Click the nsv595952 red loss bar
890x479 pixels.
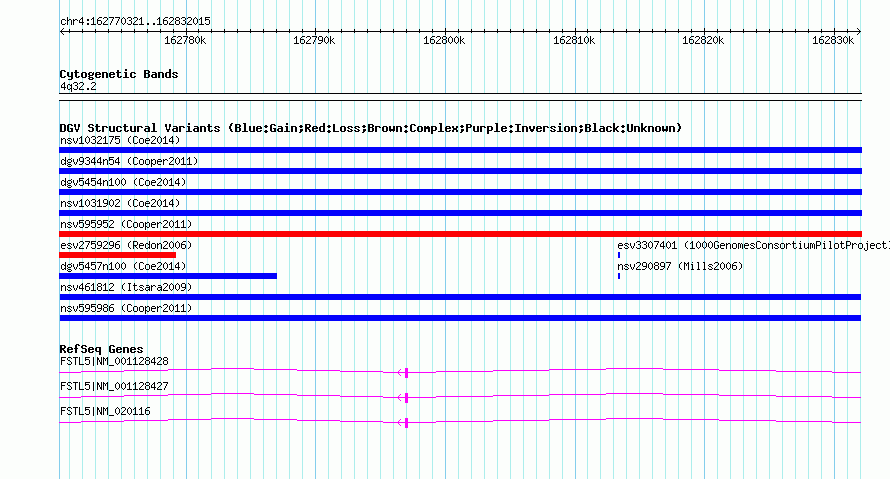(x=460, y=234)
